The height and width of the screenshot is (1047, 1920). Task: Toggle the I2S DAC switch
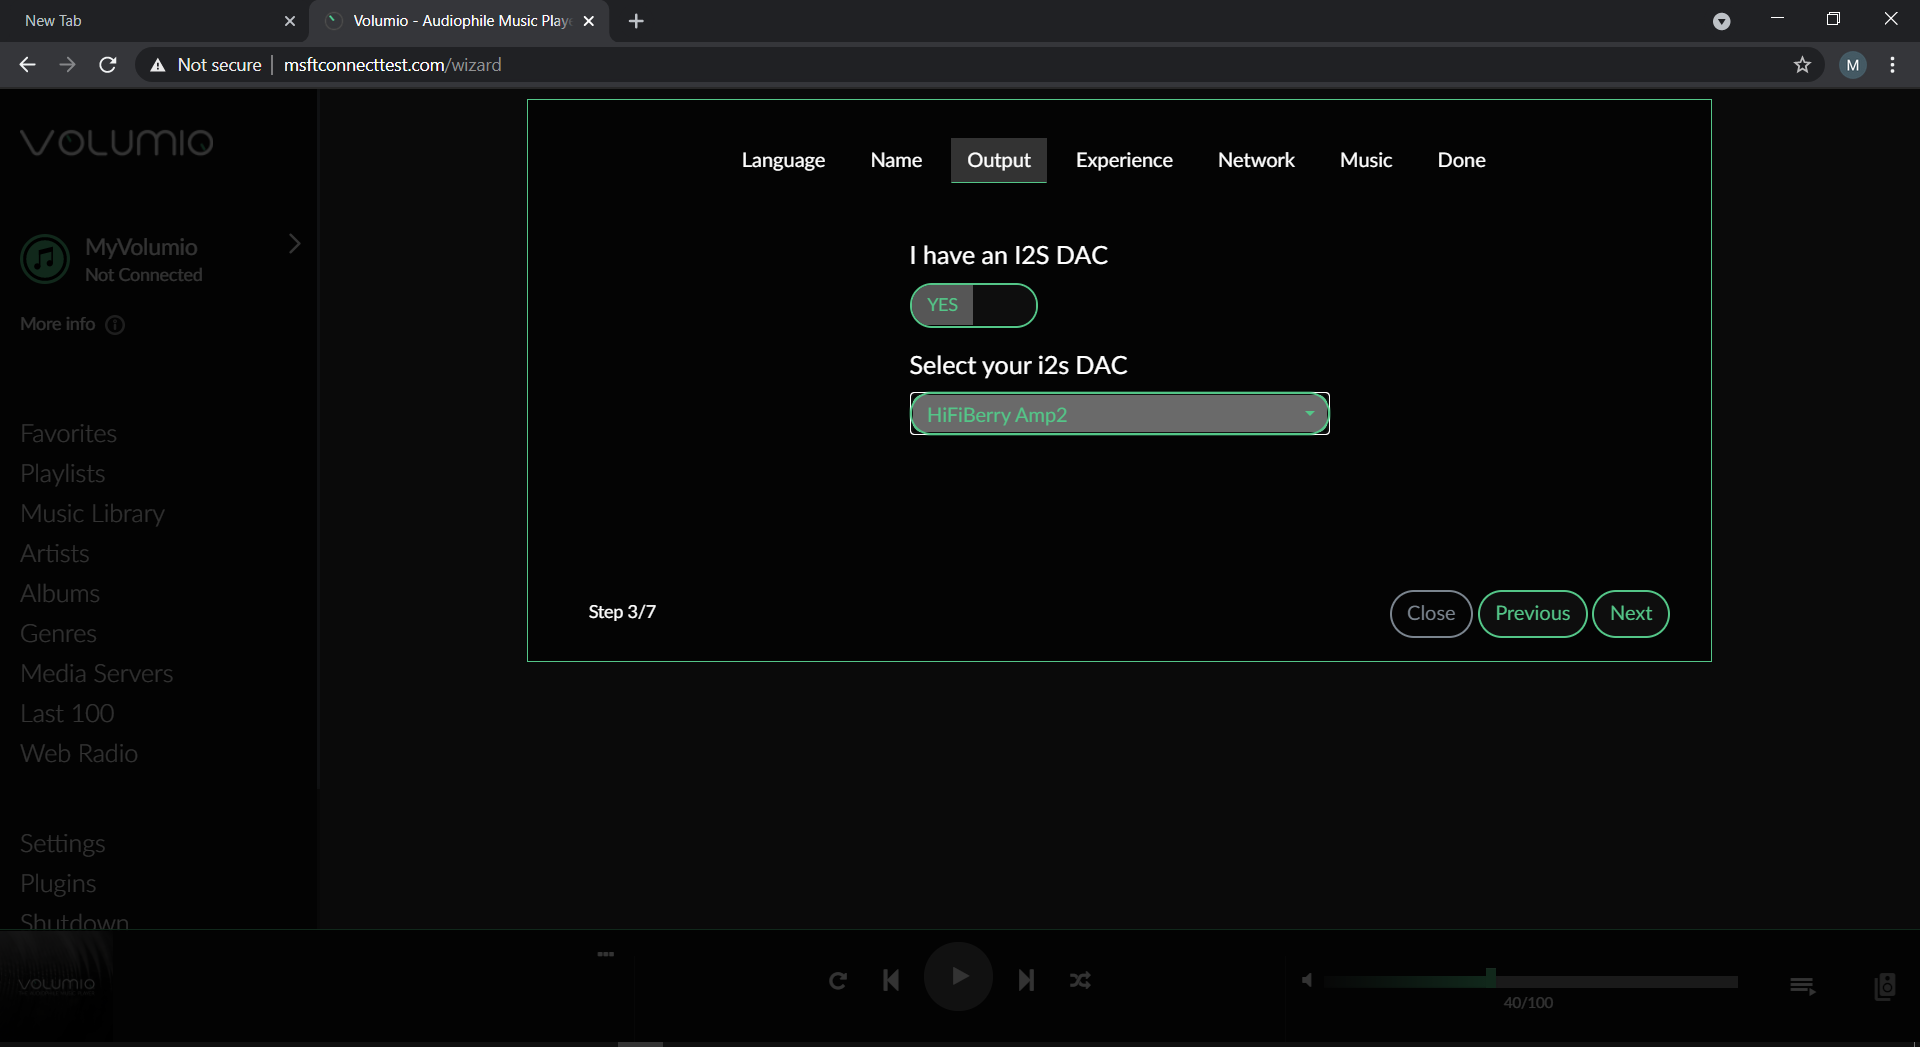pos(973,305)
